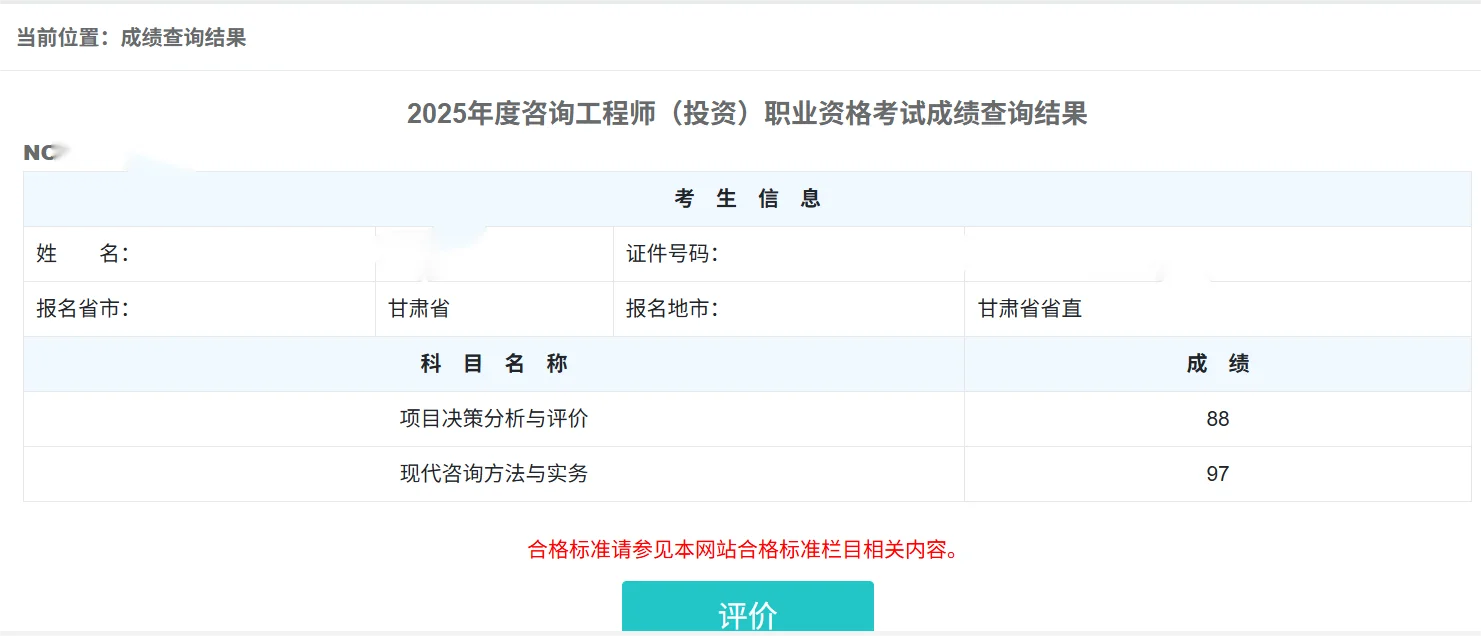Select the score 97 cell
The width and height of the screenshot is (1481, 636).
click(1219, 474)
